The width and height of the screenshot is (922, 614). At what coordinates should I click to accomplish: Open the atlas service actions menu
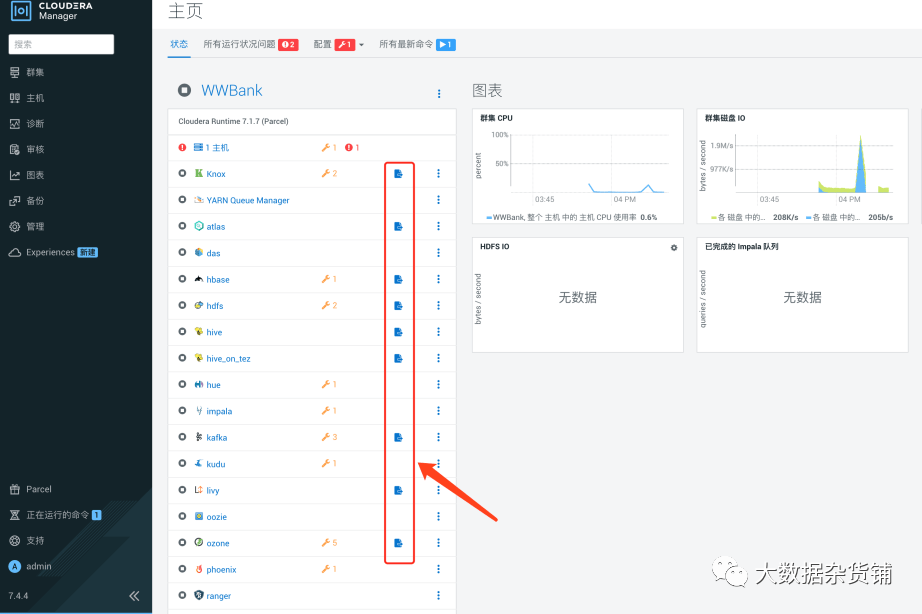(438, 226)
